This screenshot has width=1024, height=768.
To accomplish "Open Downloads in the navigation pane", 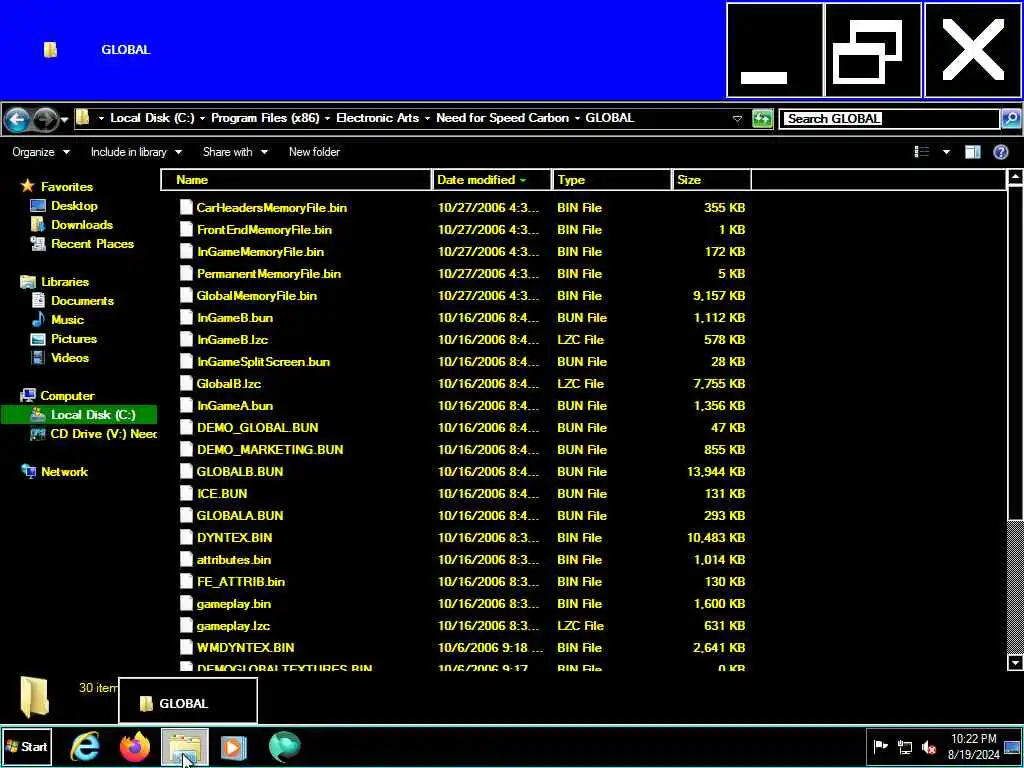I will click(x=82, y=225).
